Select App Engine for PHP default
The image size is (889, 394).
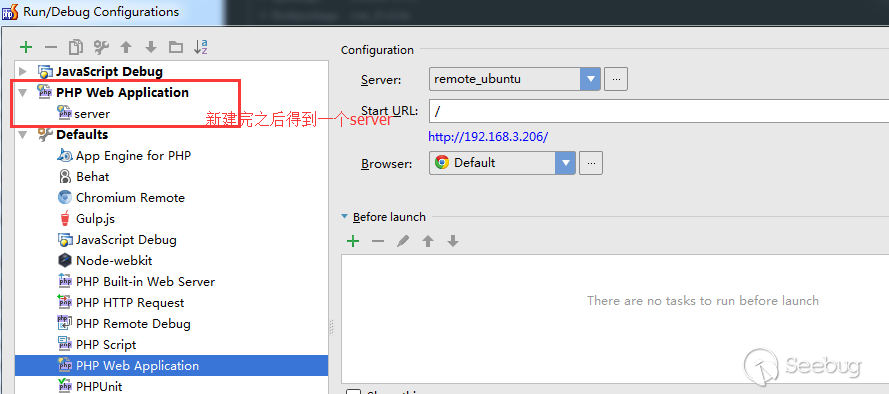click(125, 155)
